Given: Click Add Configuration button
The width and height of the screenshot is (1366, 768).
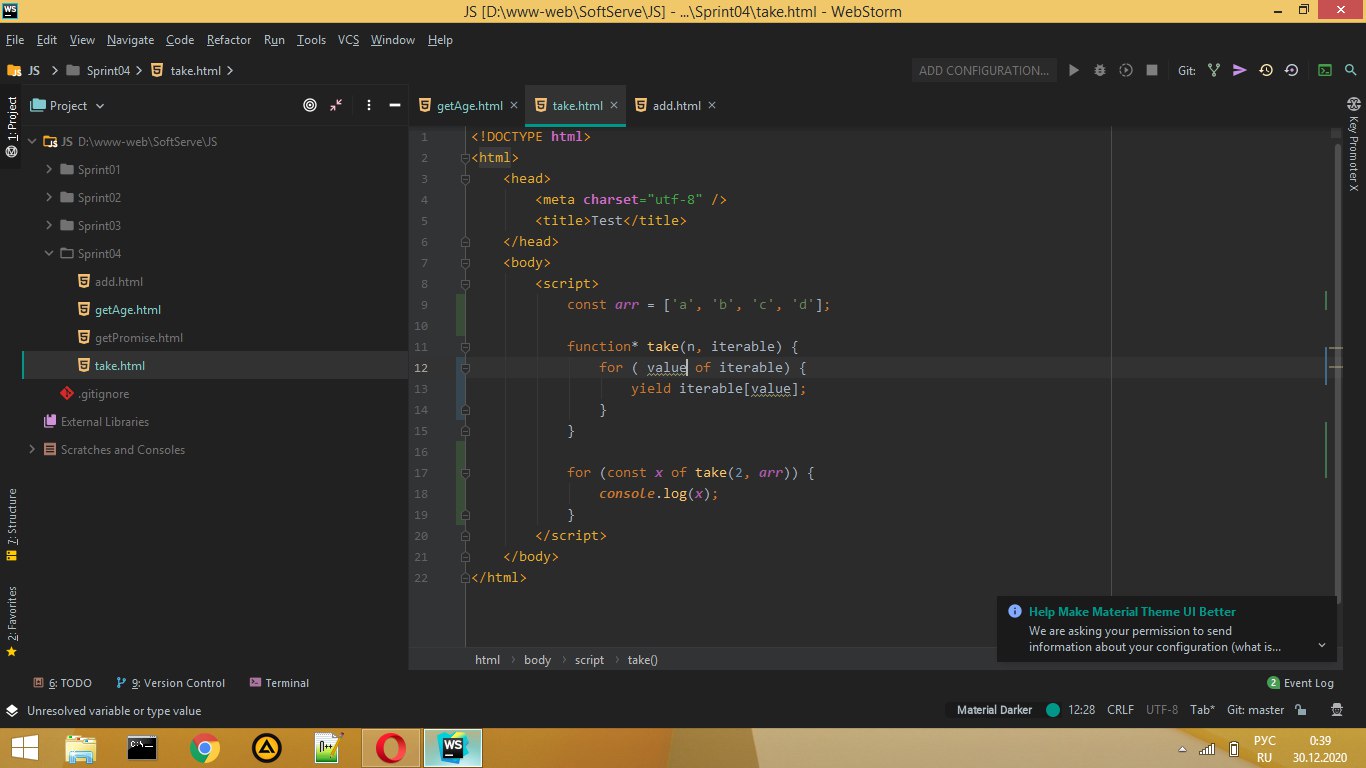Looking at the screenshot, I should coord(984,70).
